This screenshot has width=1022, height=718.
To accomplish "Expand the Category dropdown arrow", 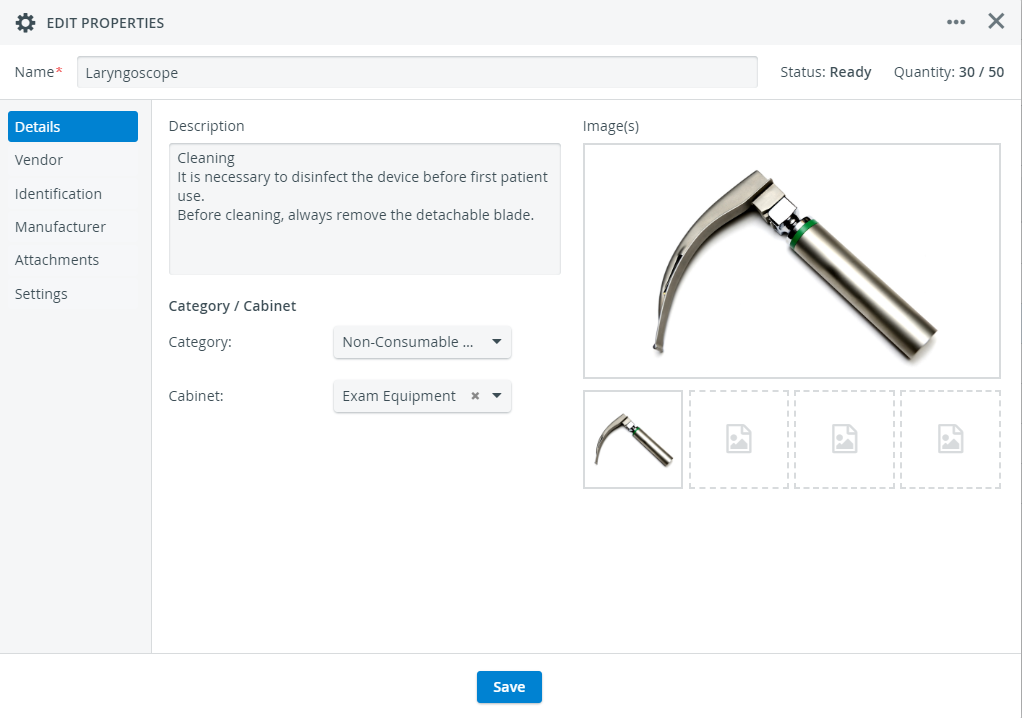I will [x=497, y=342].
